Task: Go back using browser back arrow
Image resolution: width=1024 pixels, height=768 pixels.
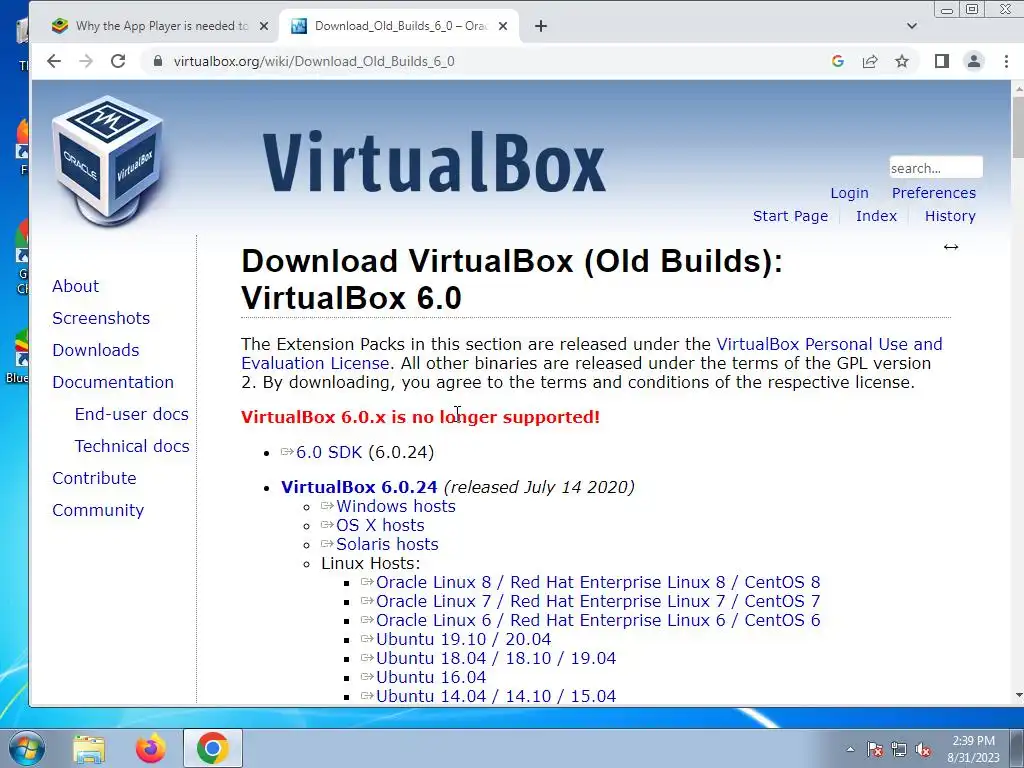Action: 54,61
